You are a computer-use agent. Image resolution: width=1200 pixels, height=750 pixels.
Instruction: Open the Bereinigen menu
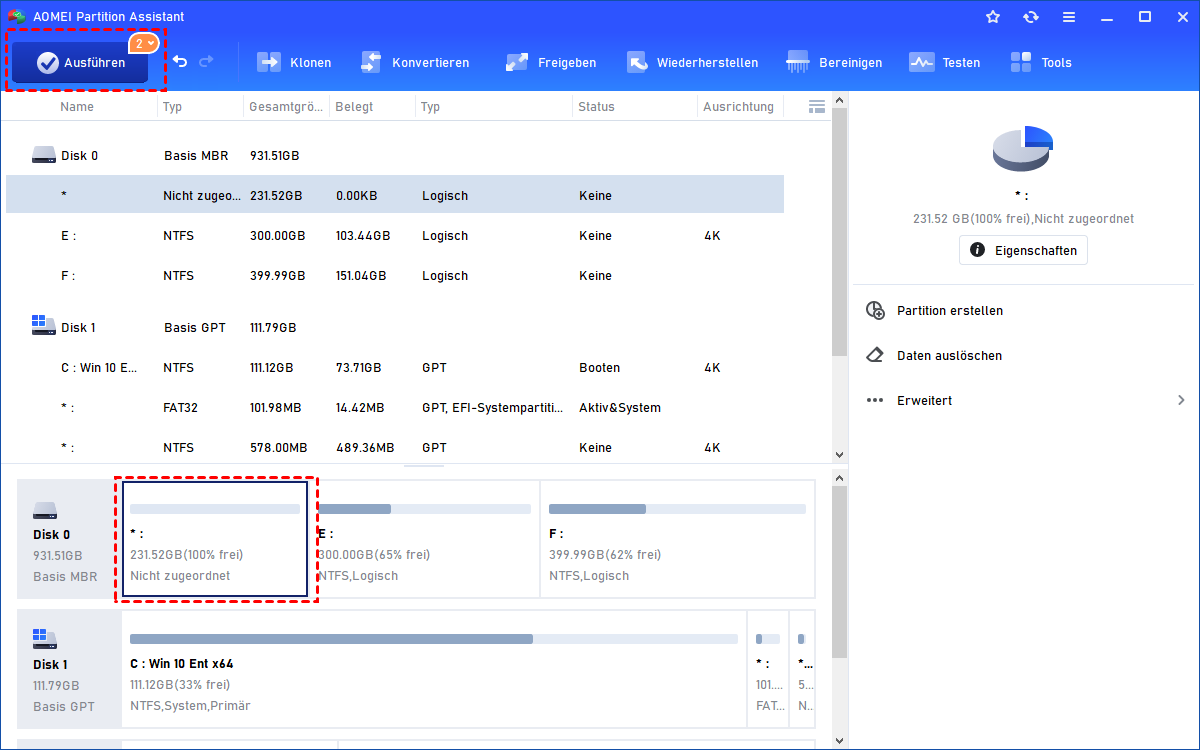pyautogui.click(x=834, y=62)
